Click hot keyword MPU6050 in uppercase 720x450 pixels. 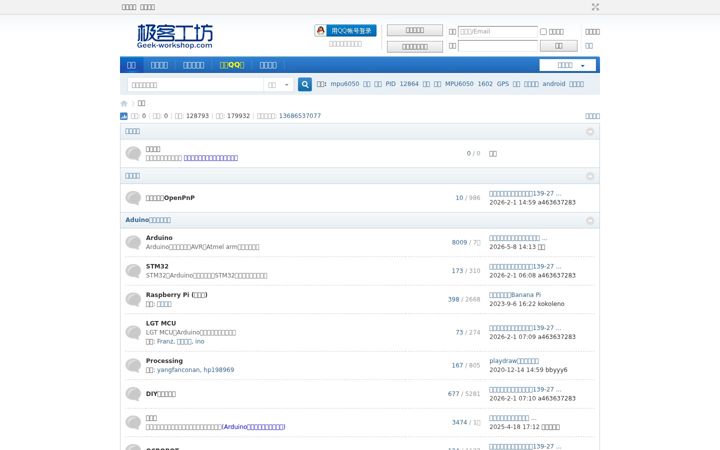(459, 84)
